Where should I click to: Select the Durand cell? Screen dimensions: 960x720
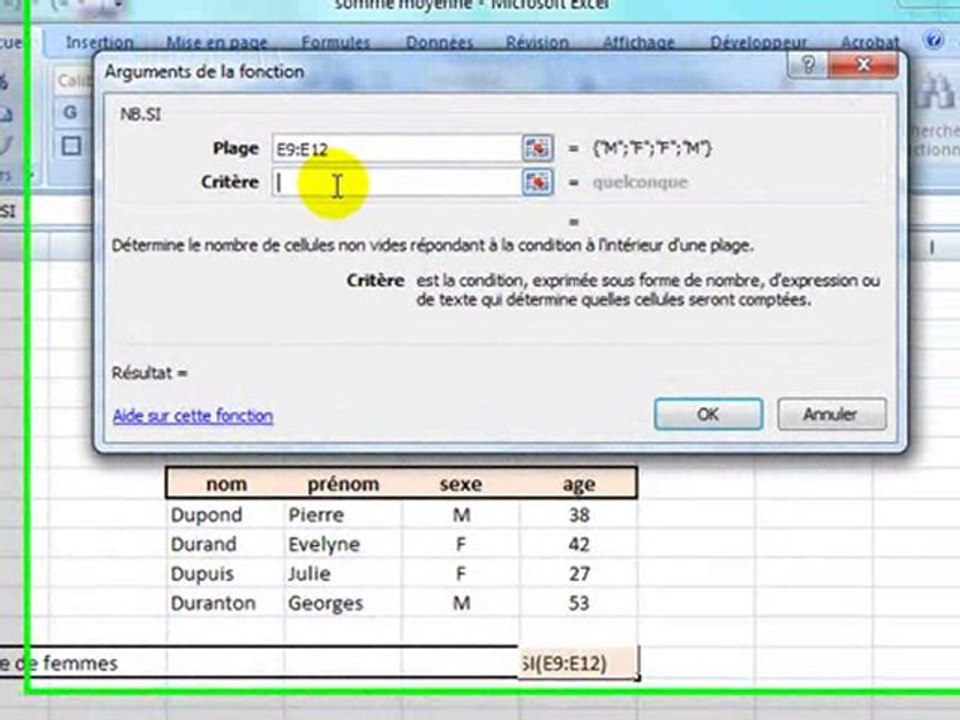[x=225, y=544]
